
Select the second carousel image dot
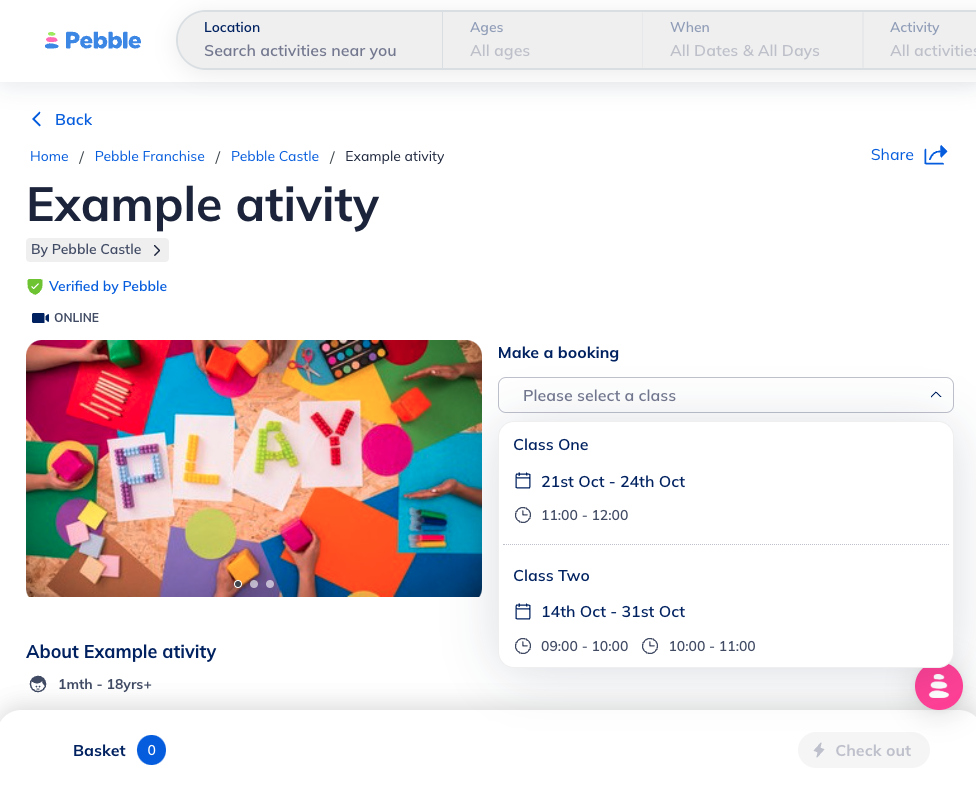254,583
